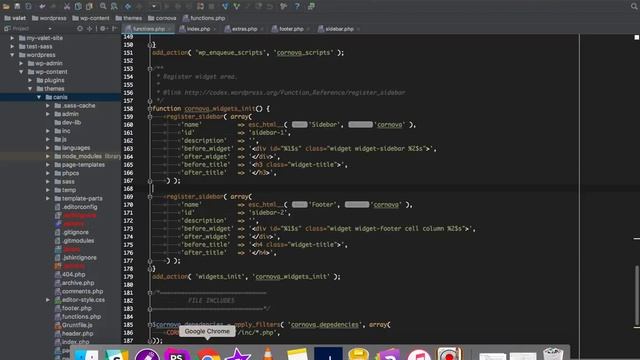The height and width of the screenshot is (360, 640).
Task: Click the themes breadcrumb
Action: point(129,18)
